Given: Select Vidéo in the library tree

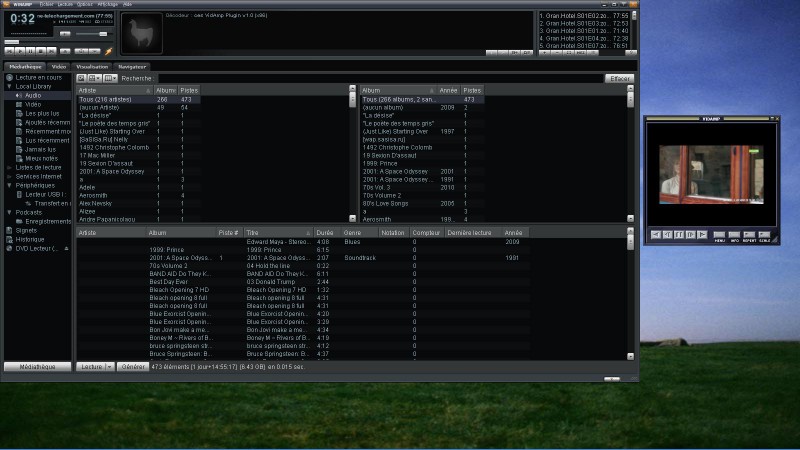Looking at the screenshot, I should pyautogui.click(x=33, y=105).
